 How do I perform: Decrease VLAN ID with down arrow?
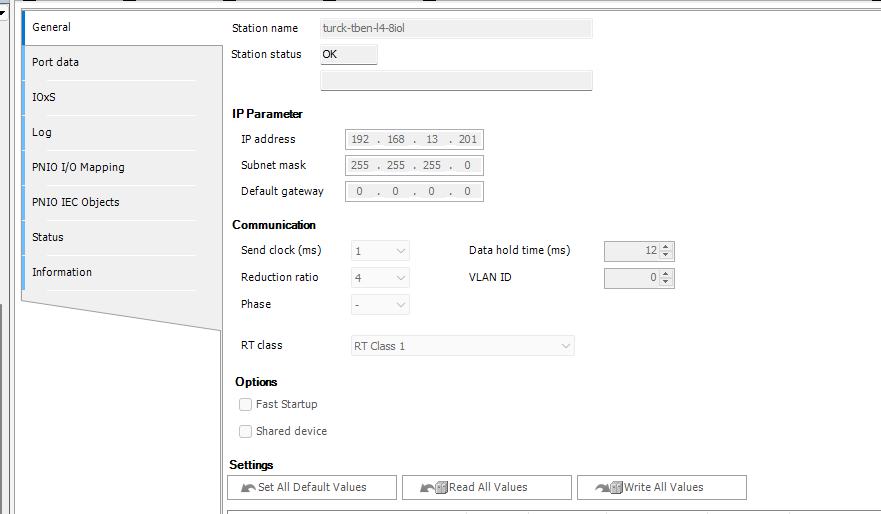pyautogui.click(x=666, y=282)
